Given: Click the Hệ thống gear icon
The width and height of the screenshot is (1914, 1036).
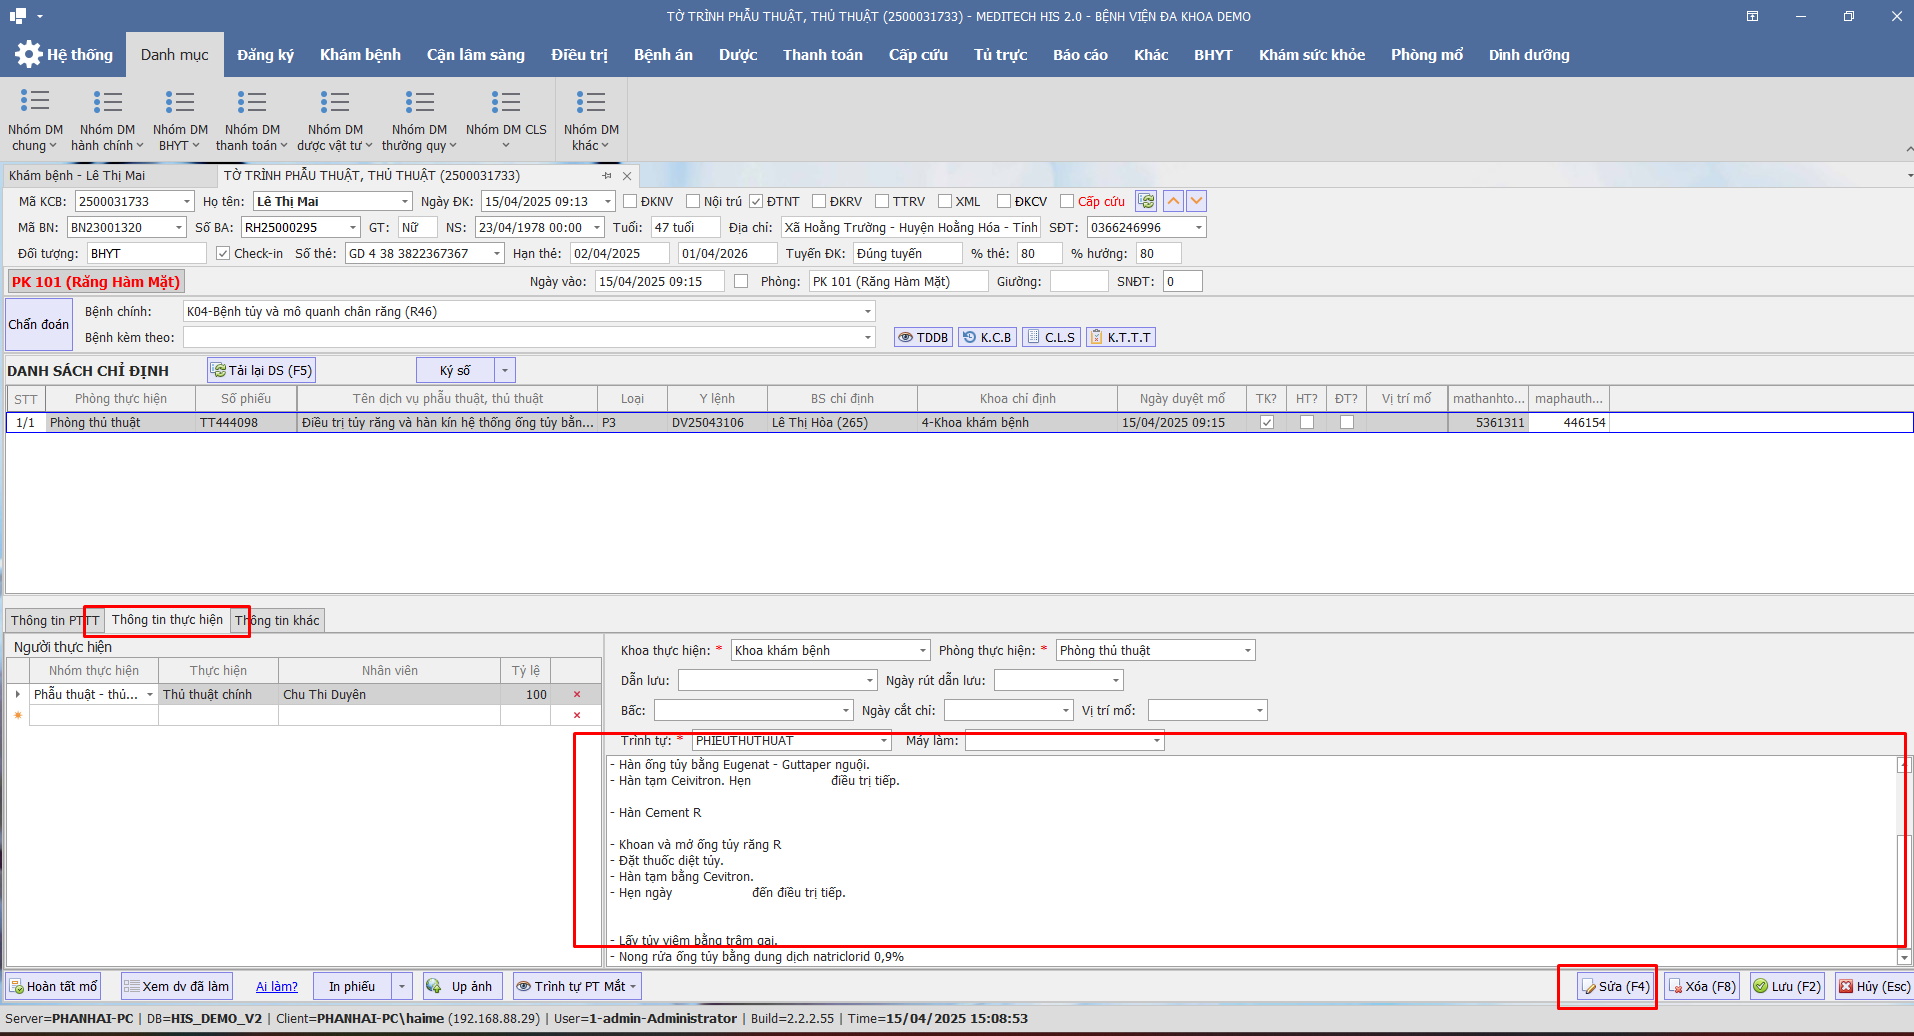Looking at the screenshot, I should [28, 54].
